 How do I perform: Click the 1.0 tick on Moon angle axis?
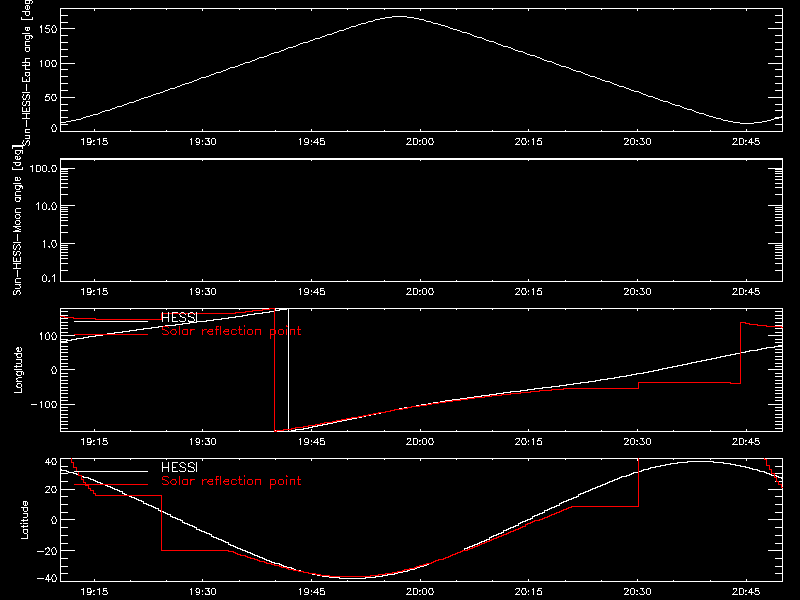[49, 244]
